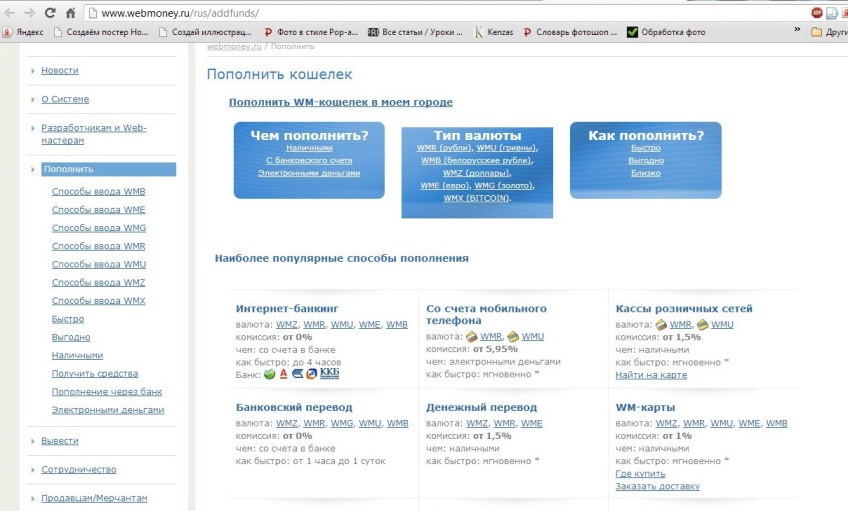The width and height of the screenshot is (848, 511).
Task: Open the Кассы розничных сетей heading
Action: (684, 309)
